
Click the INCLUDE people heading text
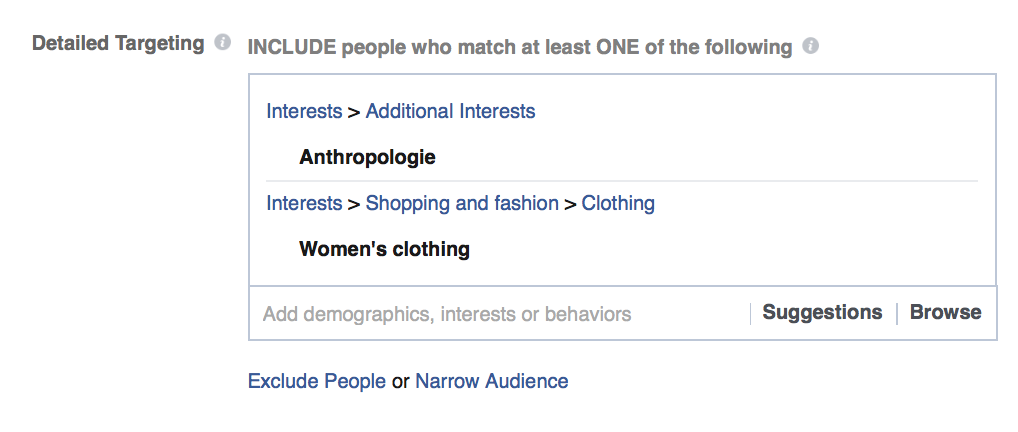click(519, 47)
